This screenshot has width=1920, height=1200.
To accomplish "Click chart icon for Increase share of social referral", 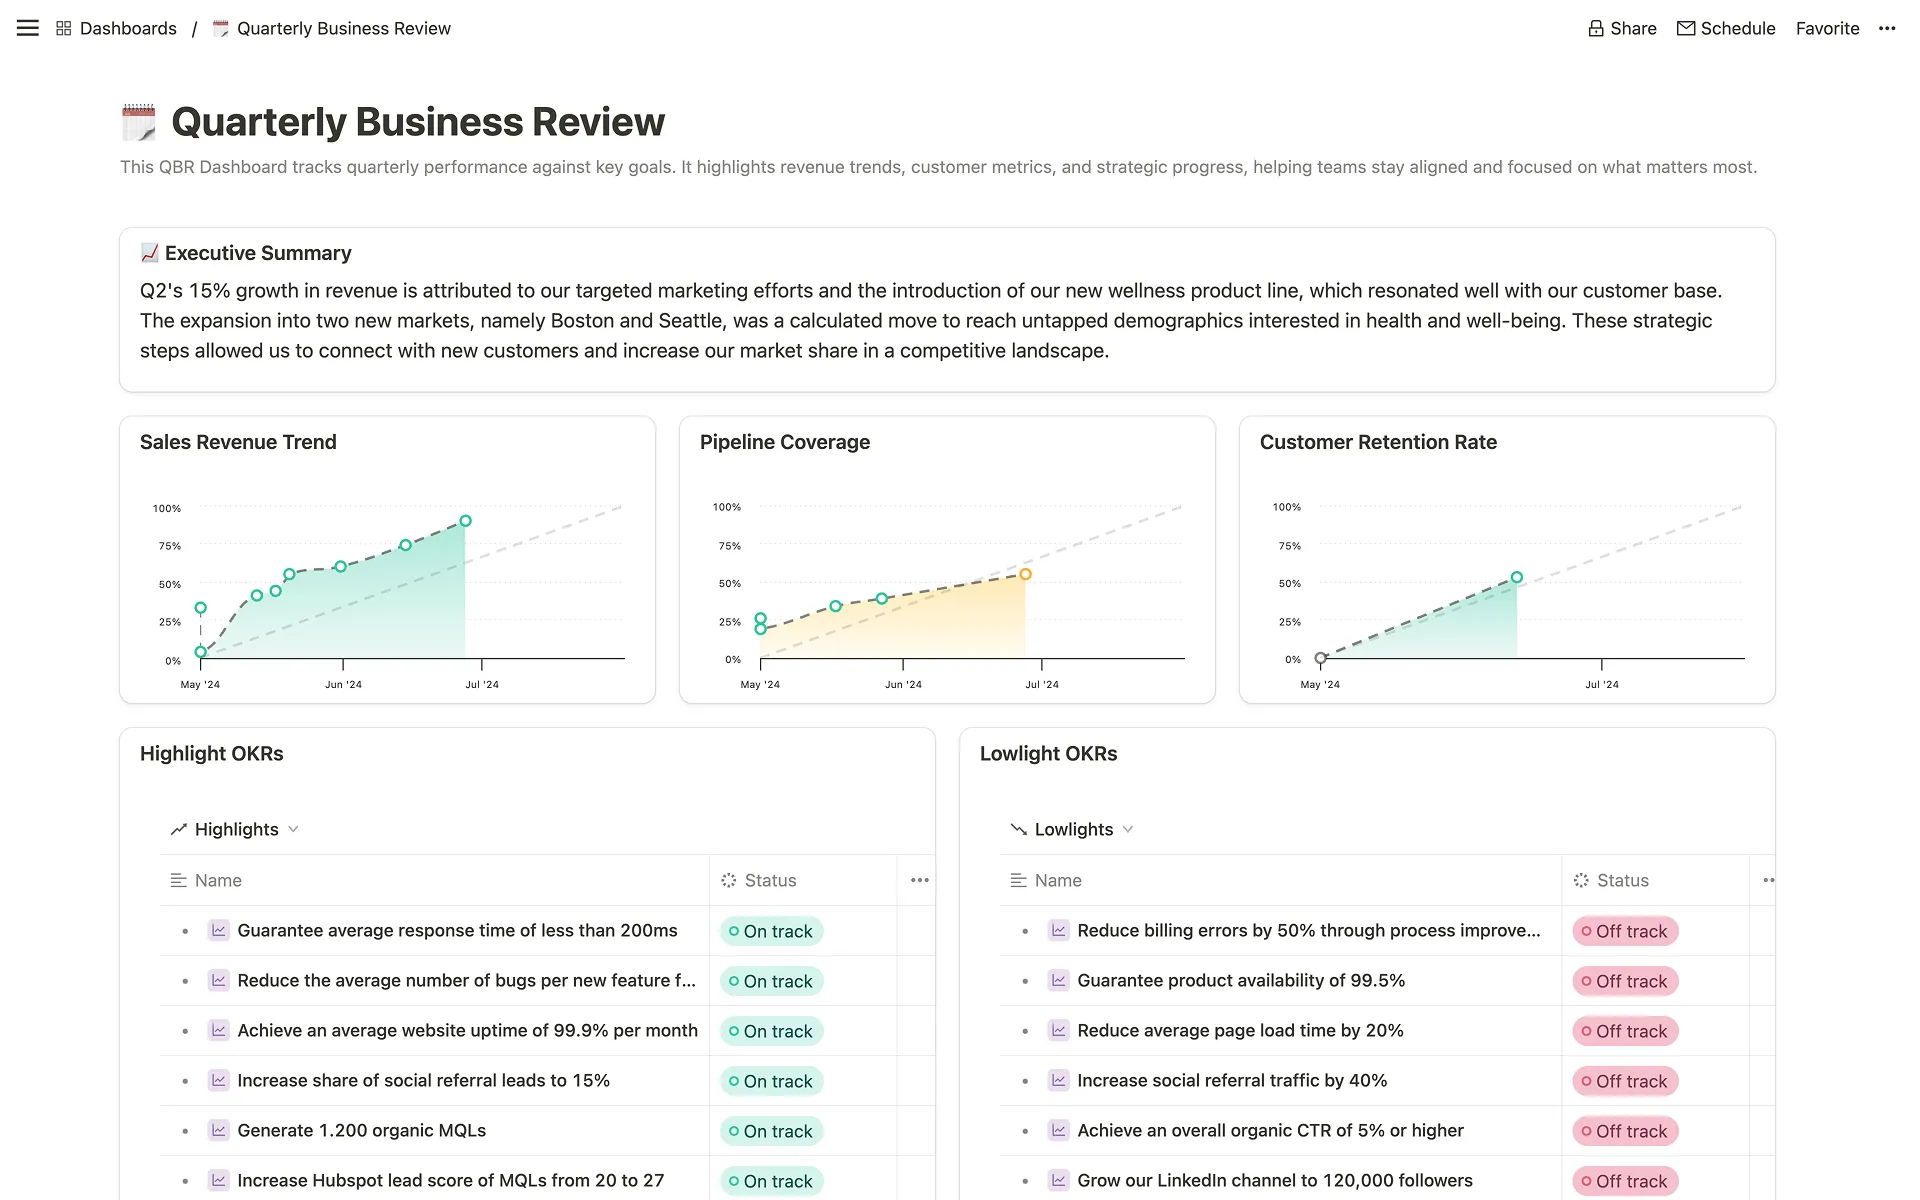I will [x=219, y=1080].
